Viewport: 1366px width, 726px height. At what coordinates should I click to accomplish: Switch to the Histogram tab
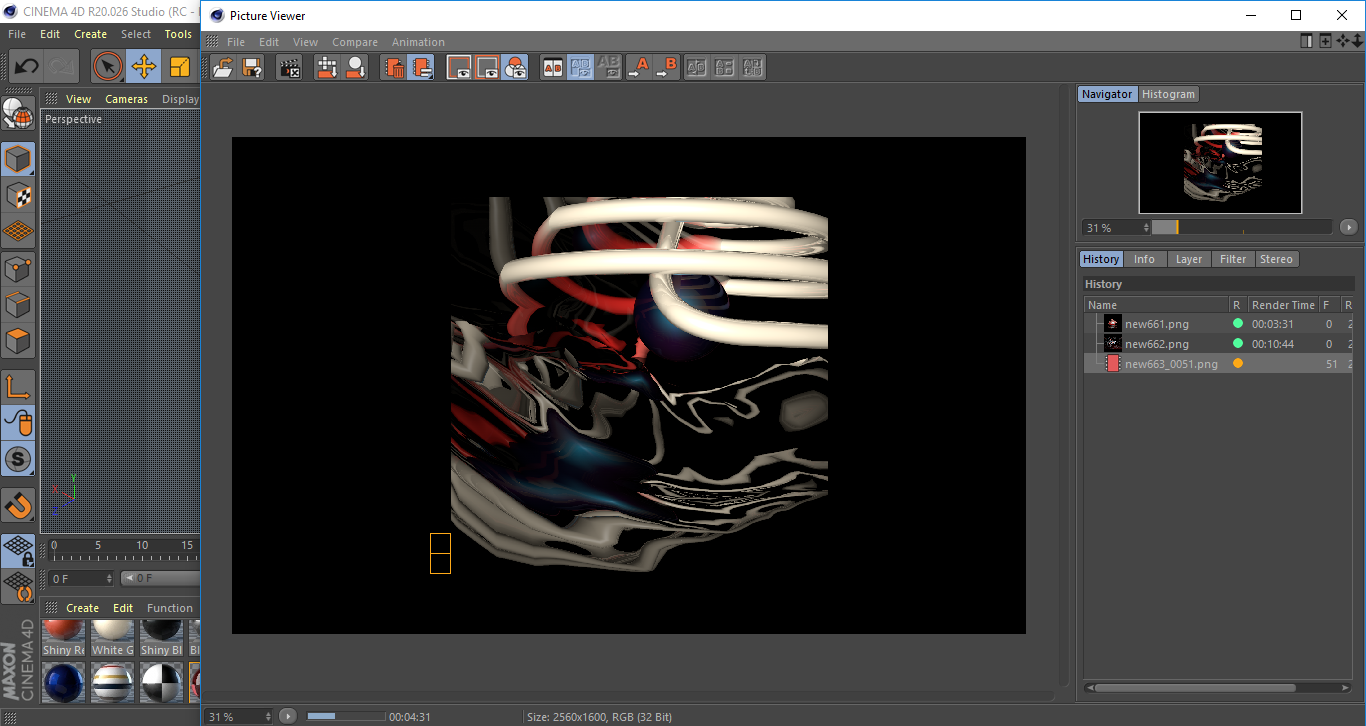(x=1168, y=94)
